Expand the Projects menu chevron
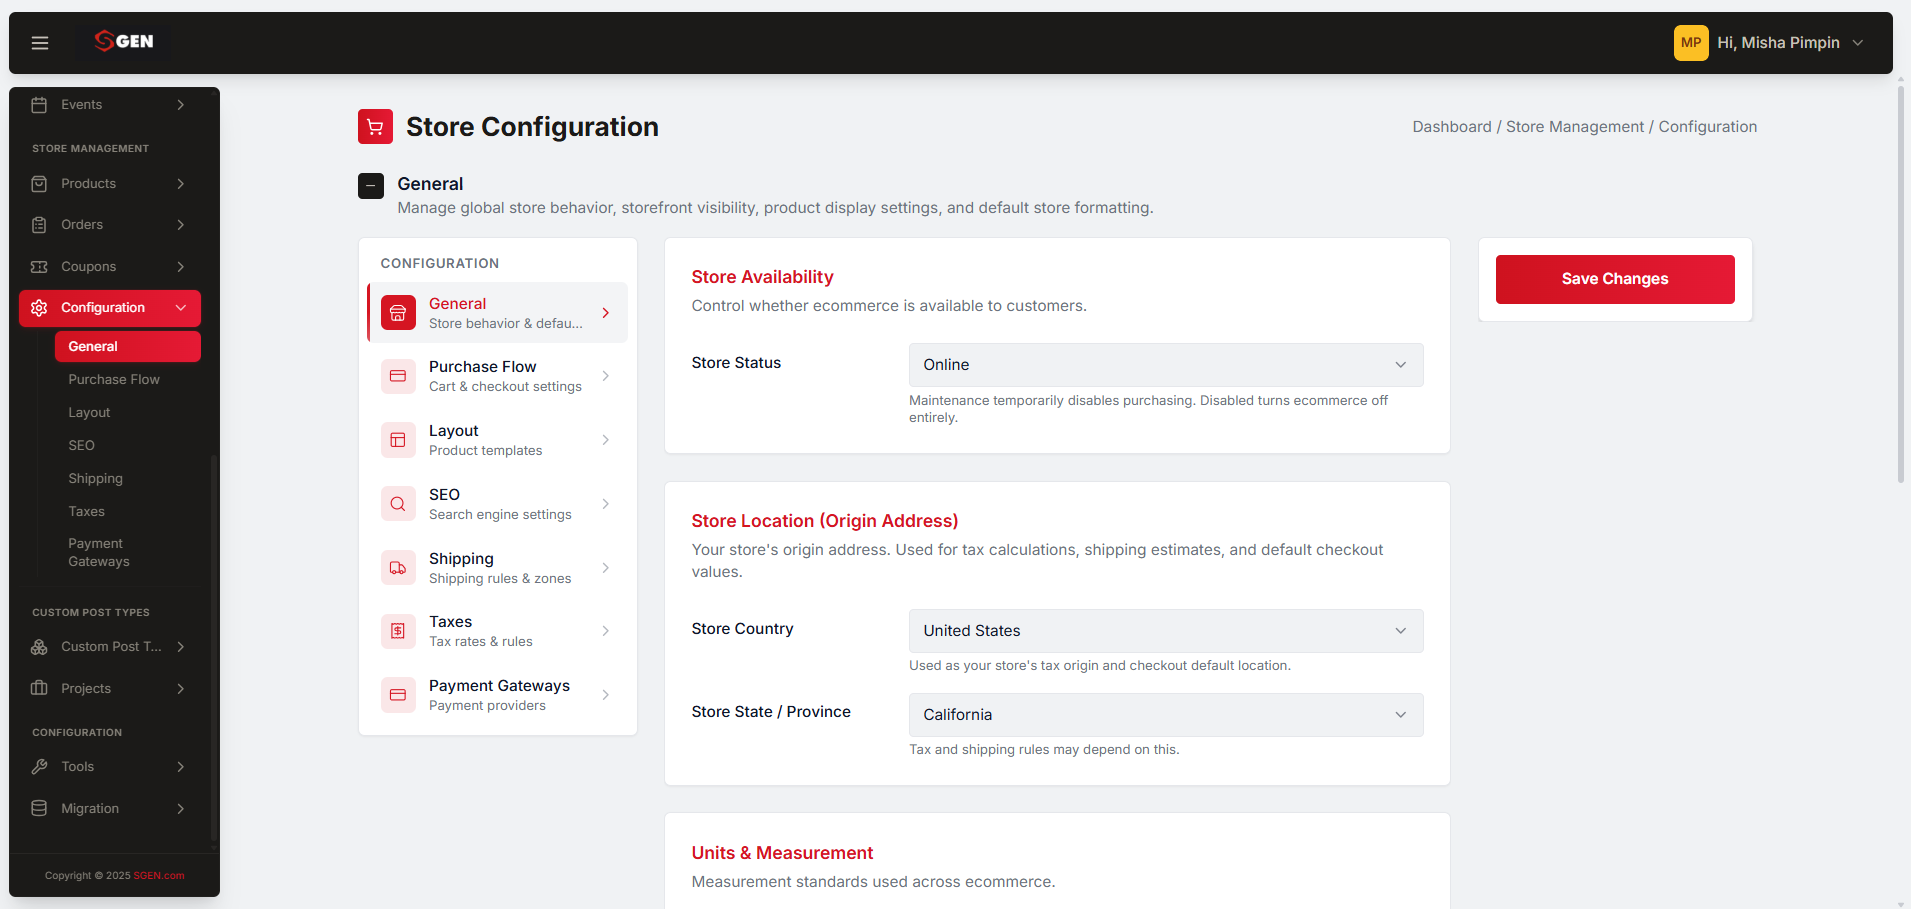The height and width of the screenshot is (909, 1911). tap(181, 688)
